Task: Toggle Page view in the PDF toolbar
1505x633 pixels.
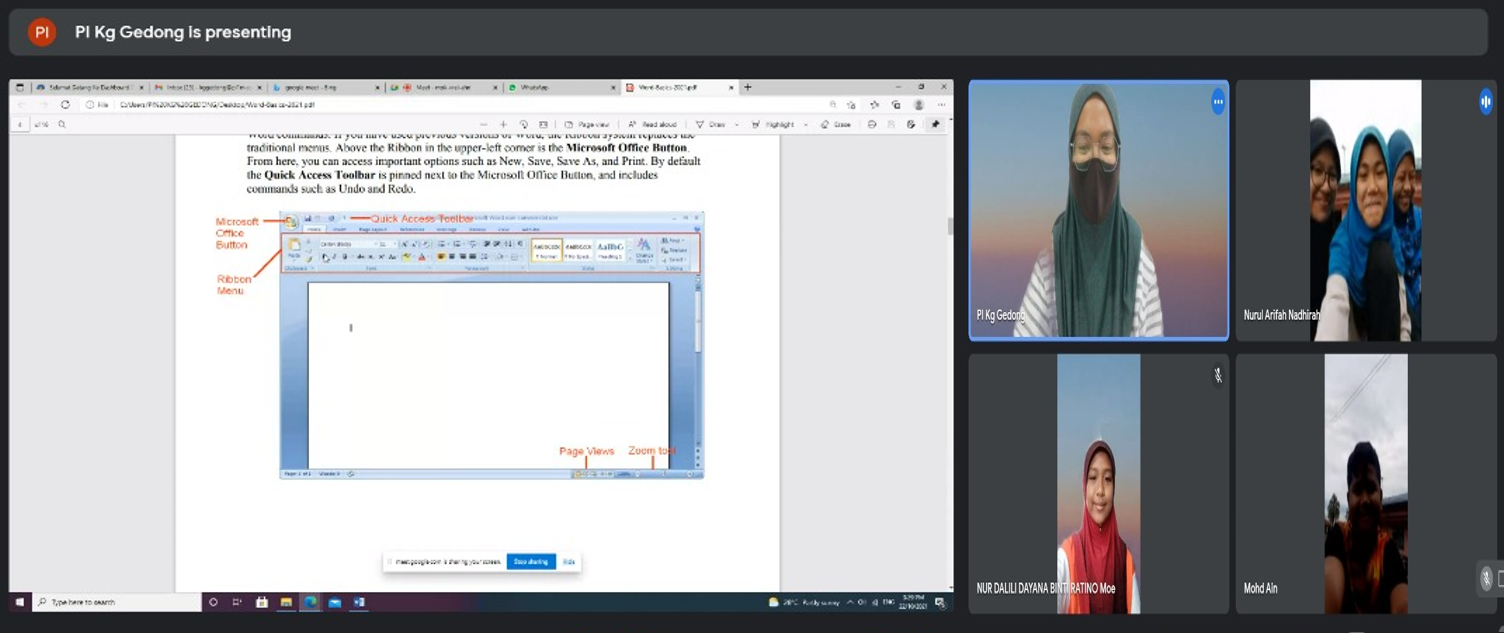Action: coord(587,125)
